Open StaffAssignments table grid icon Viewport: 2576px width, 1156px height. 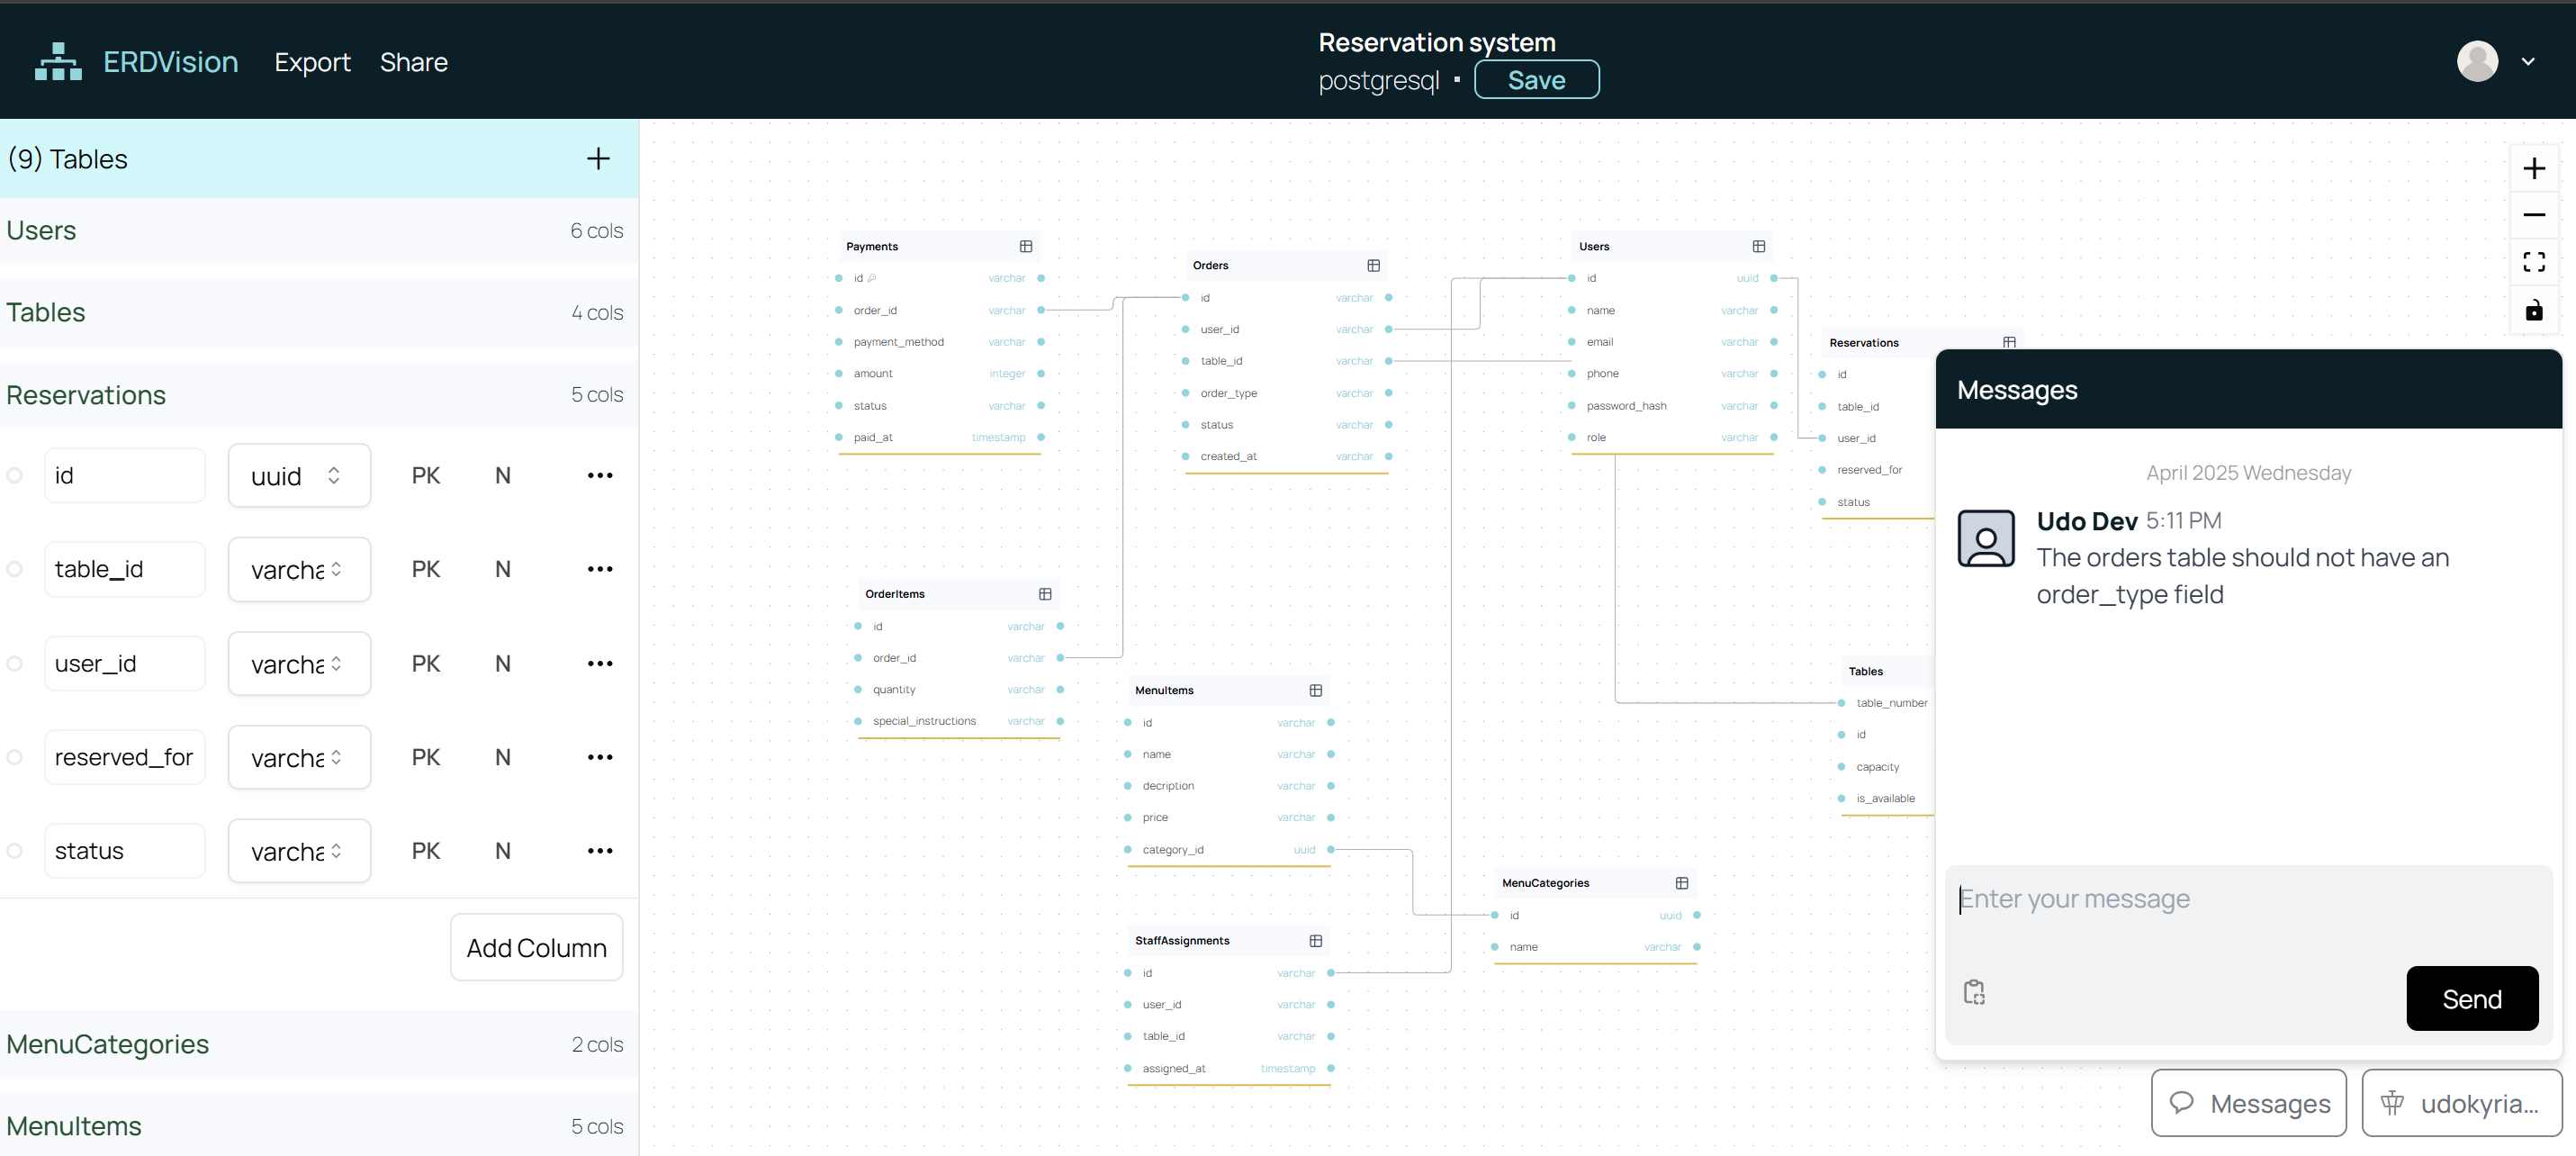1315,941
